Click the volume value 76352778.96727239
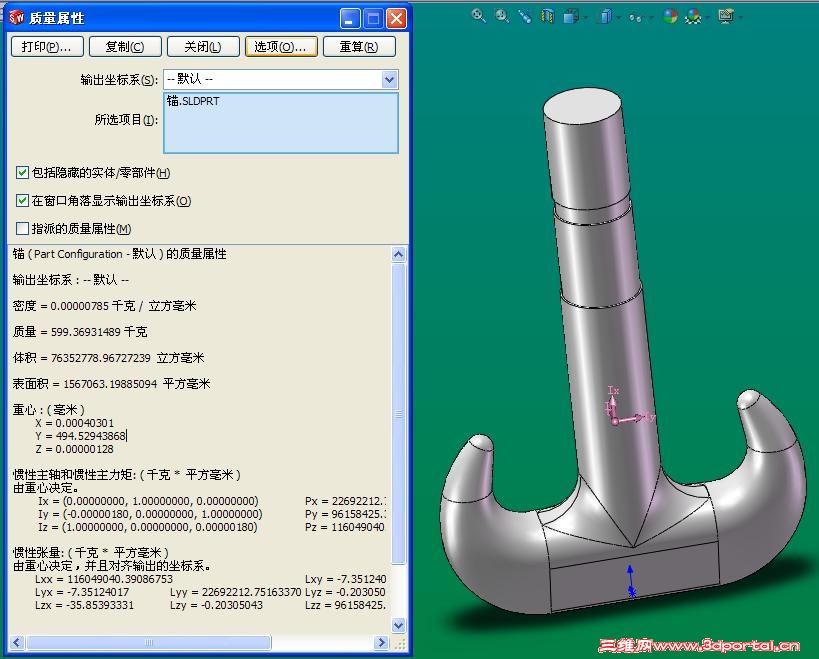 pyautogui.click(x=101, y=358)
